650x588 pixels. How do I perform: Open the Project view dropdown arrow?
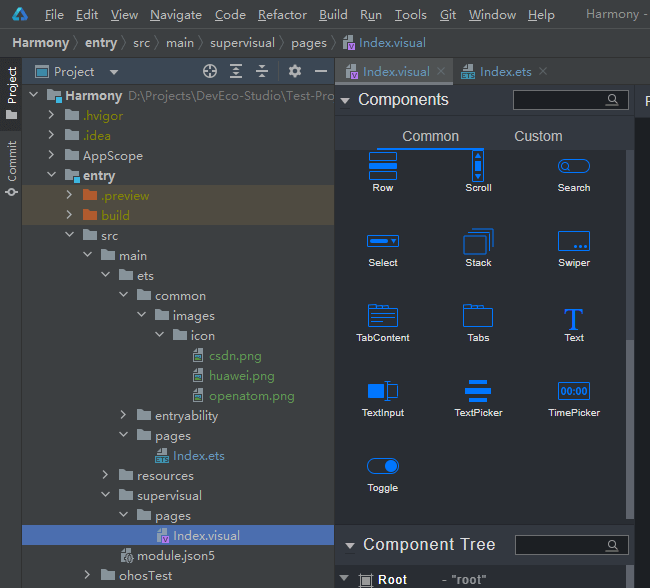pos(114,72)
